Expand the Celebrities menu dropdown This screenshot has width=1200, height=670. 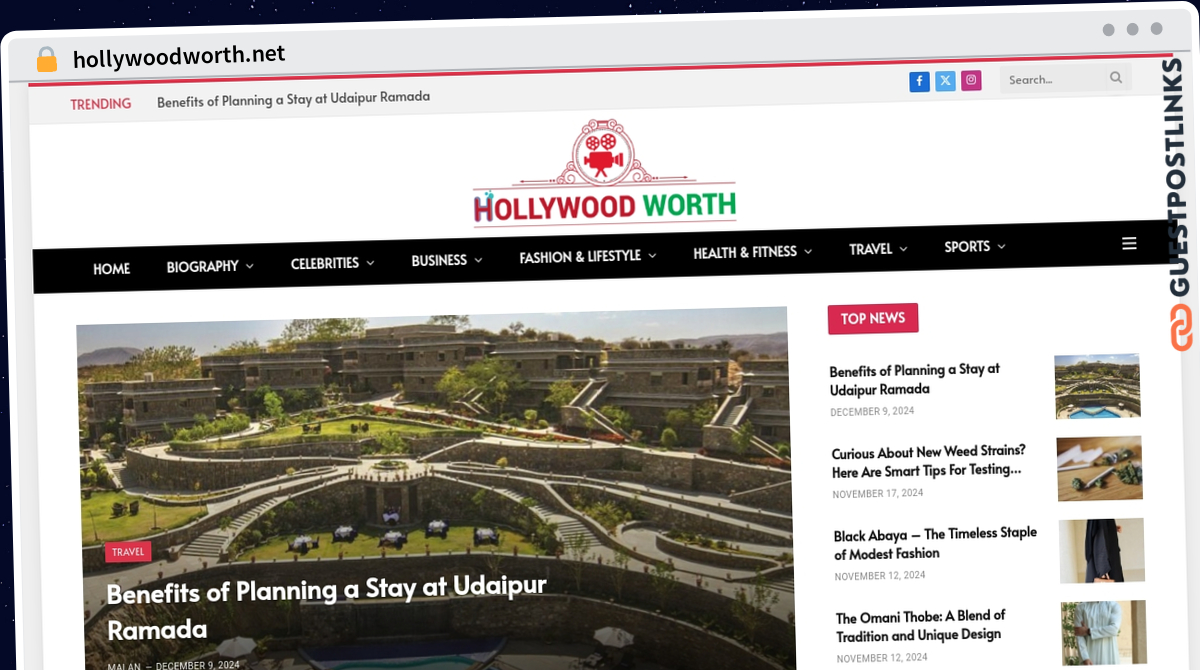(x=332, y=263)
